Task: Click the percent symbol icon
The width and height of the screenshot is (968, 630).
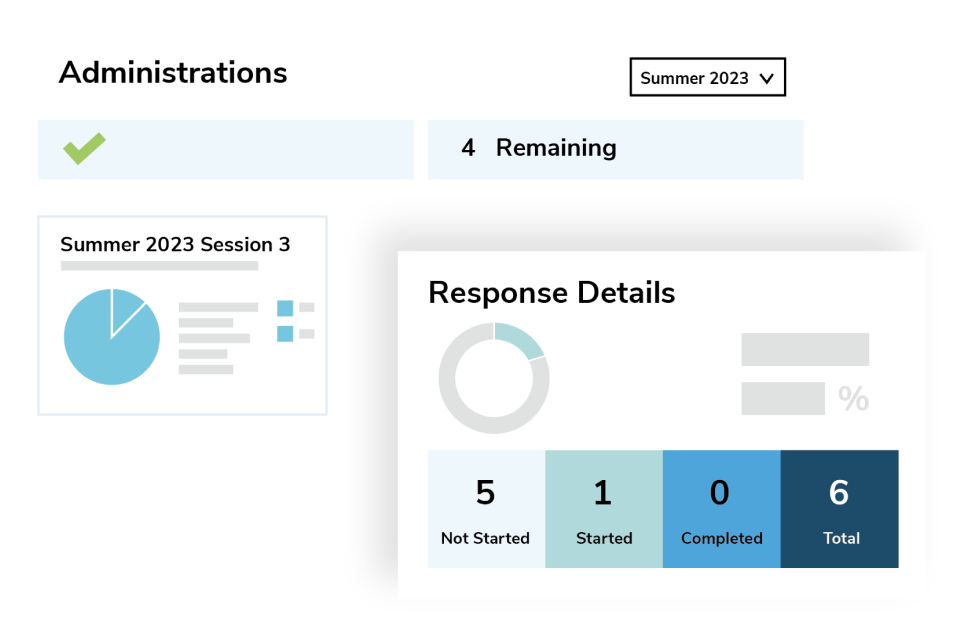Action: 853,399
